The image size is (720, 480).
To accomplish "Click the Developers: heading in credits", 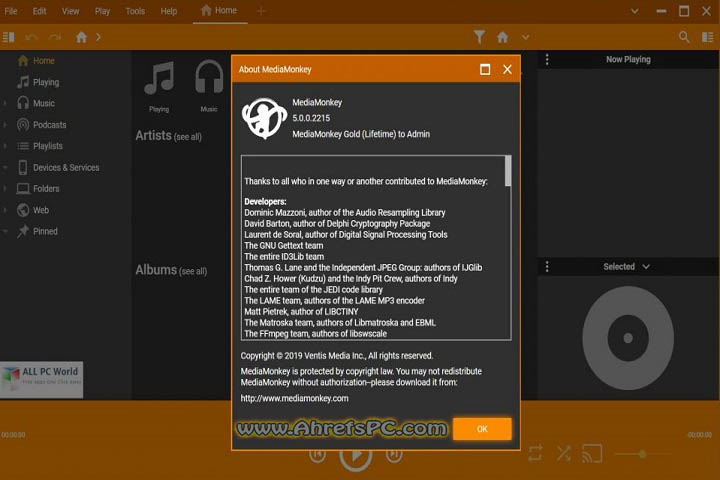I will (x=265, y=202).
